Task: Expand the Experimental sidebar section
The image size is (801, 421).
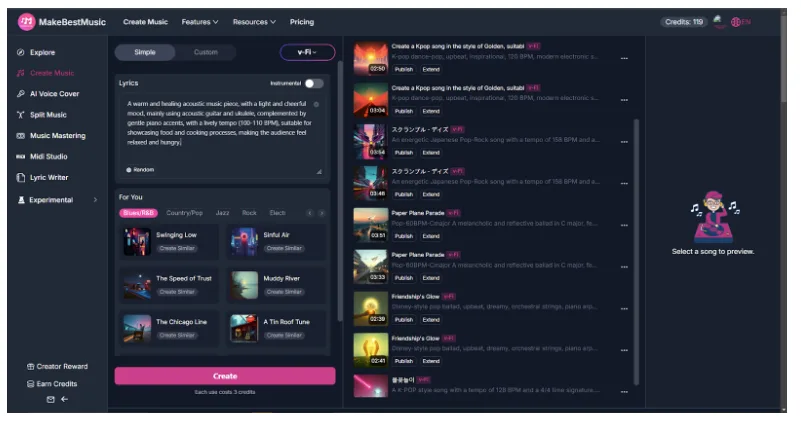Action: [x=58, y=200]
